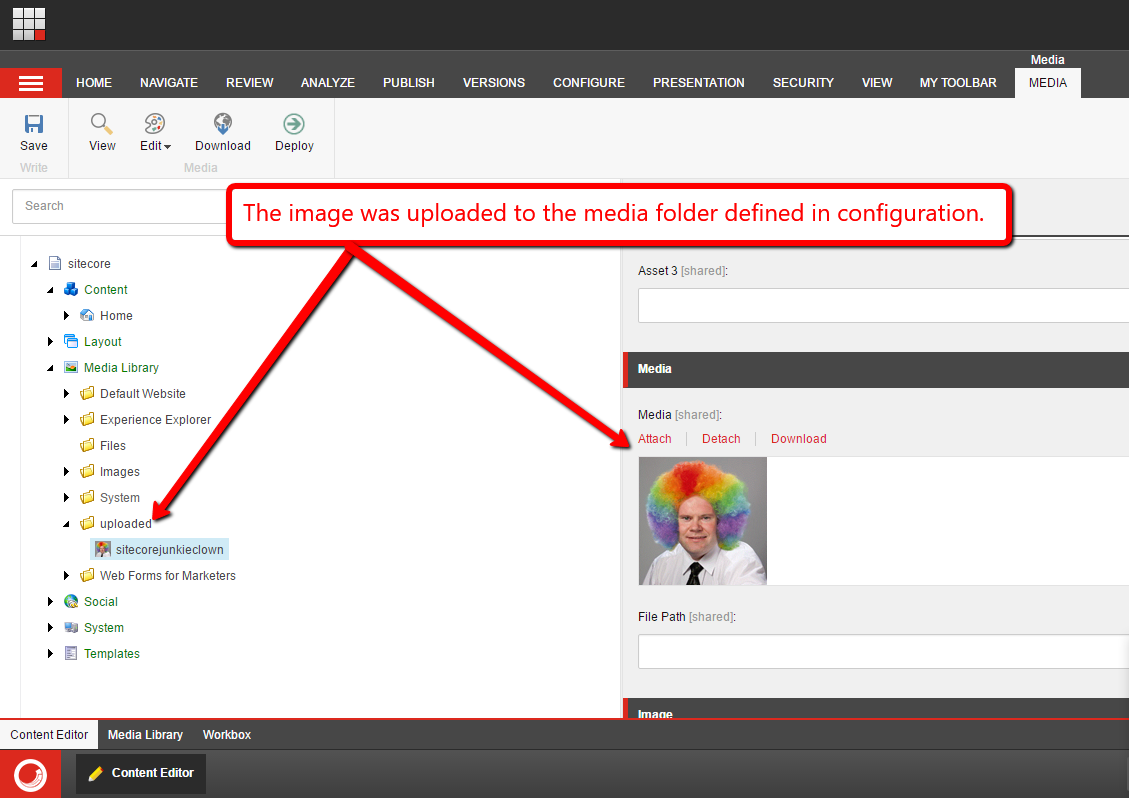Screen dimensions: 1129x798
Task: Open the PRESENTATION ribbon tab
Action: point(698,83)
